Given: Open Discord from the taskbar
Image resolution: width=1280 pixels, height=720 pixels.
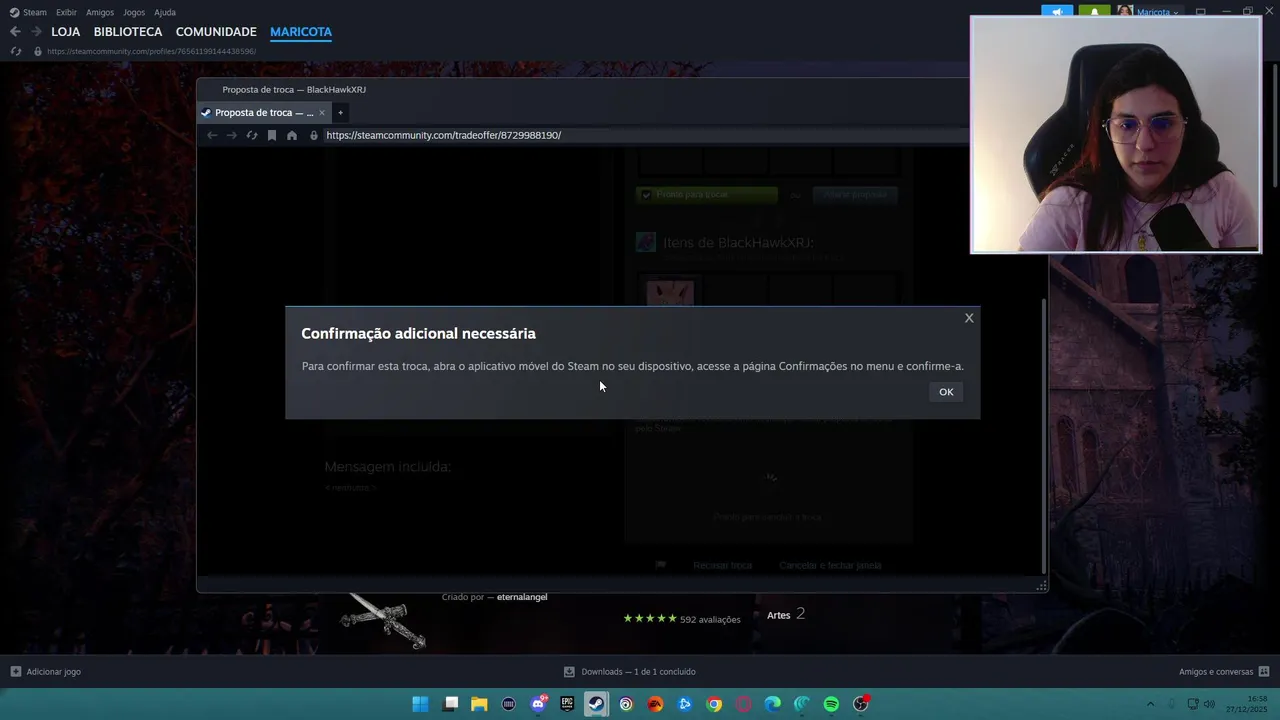Looking at the screenshot, I should tap(539, 704).
